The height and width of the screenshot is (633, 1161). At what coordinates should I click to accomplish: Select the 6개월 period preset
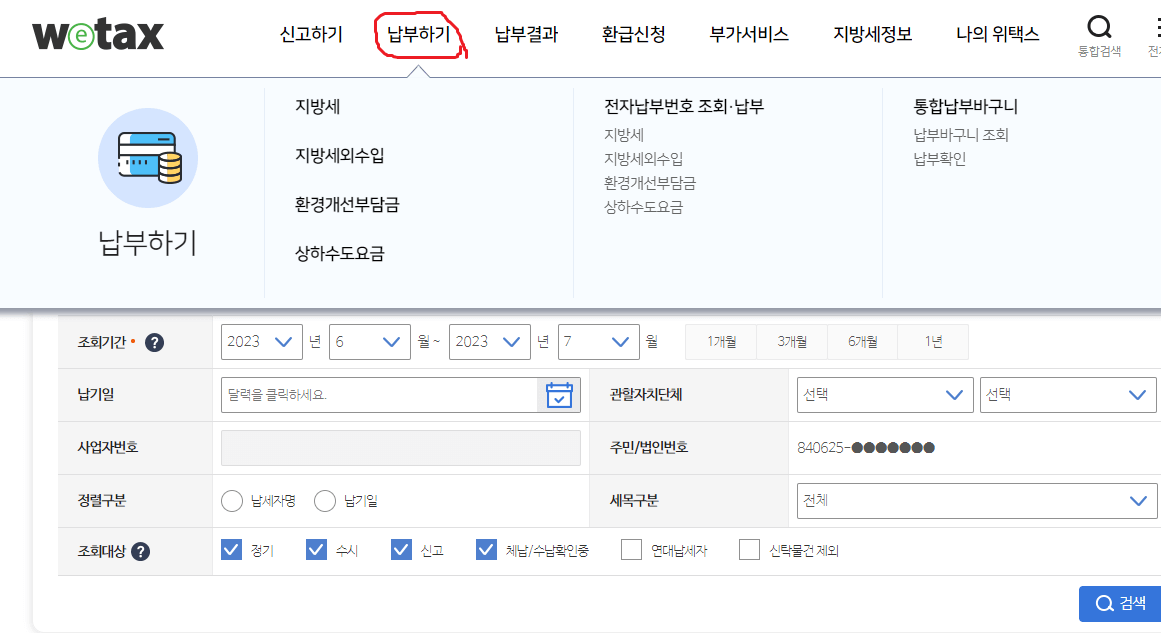point(862,341)
